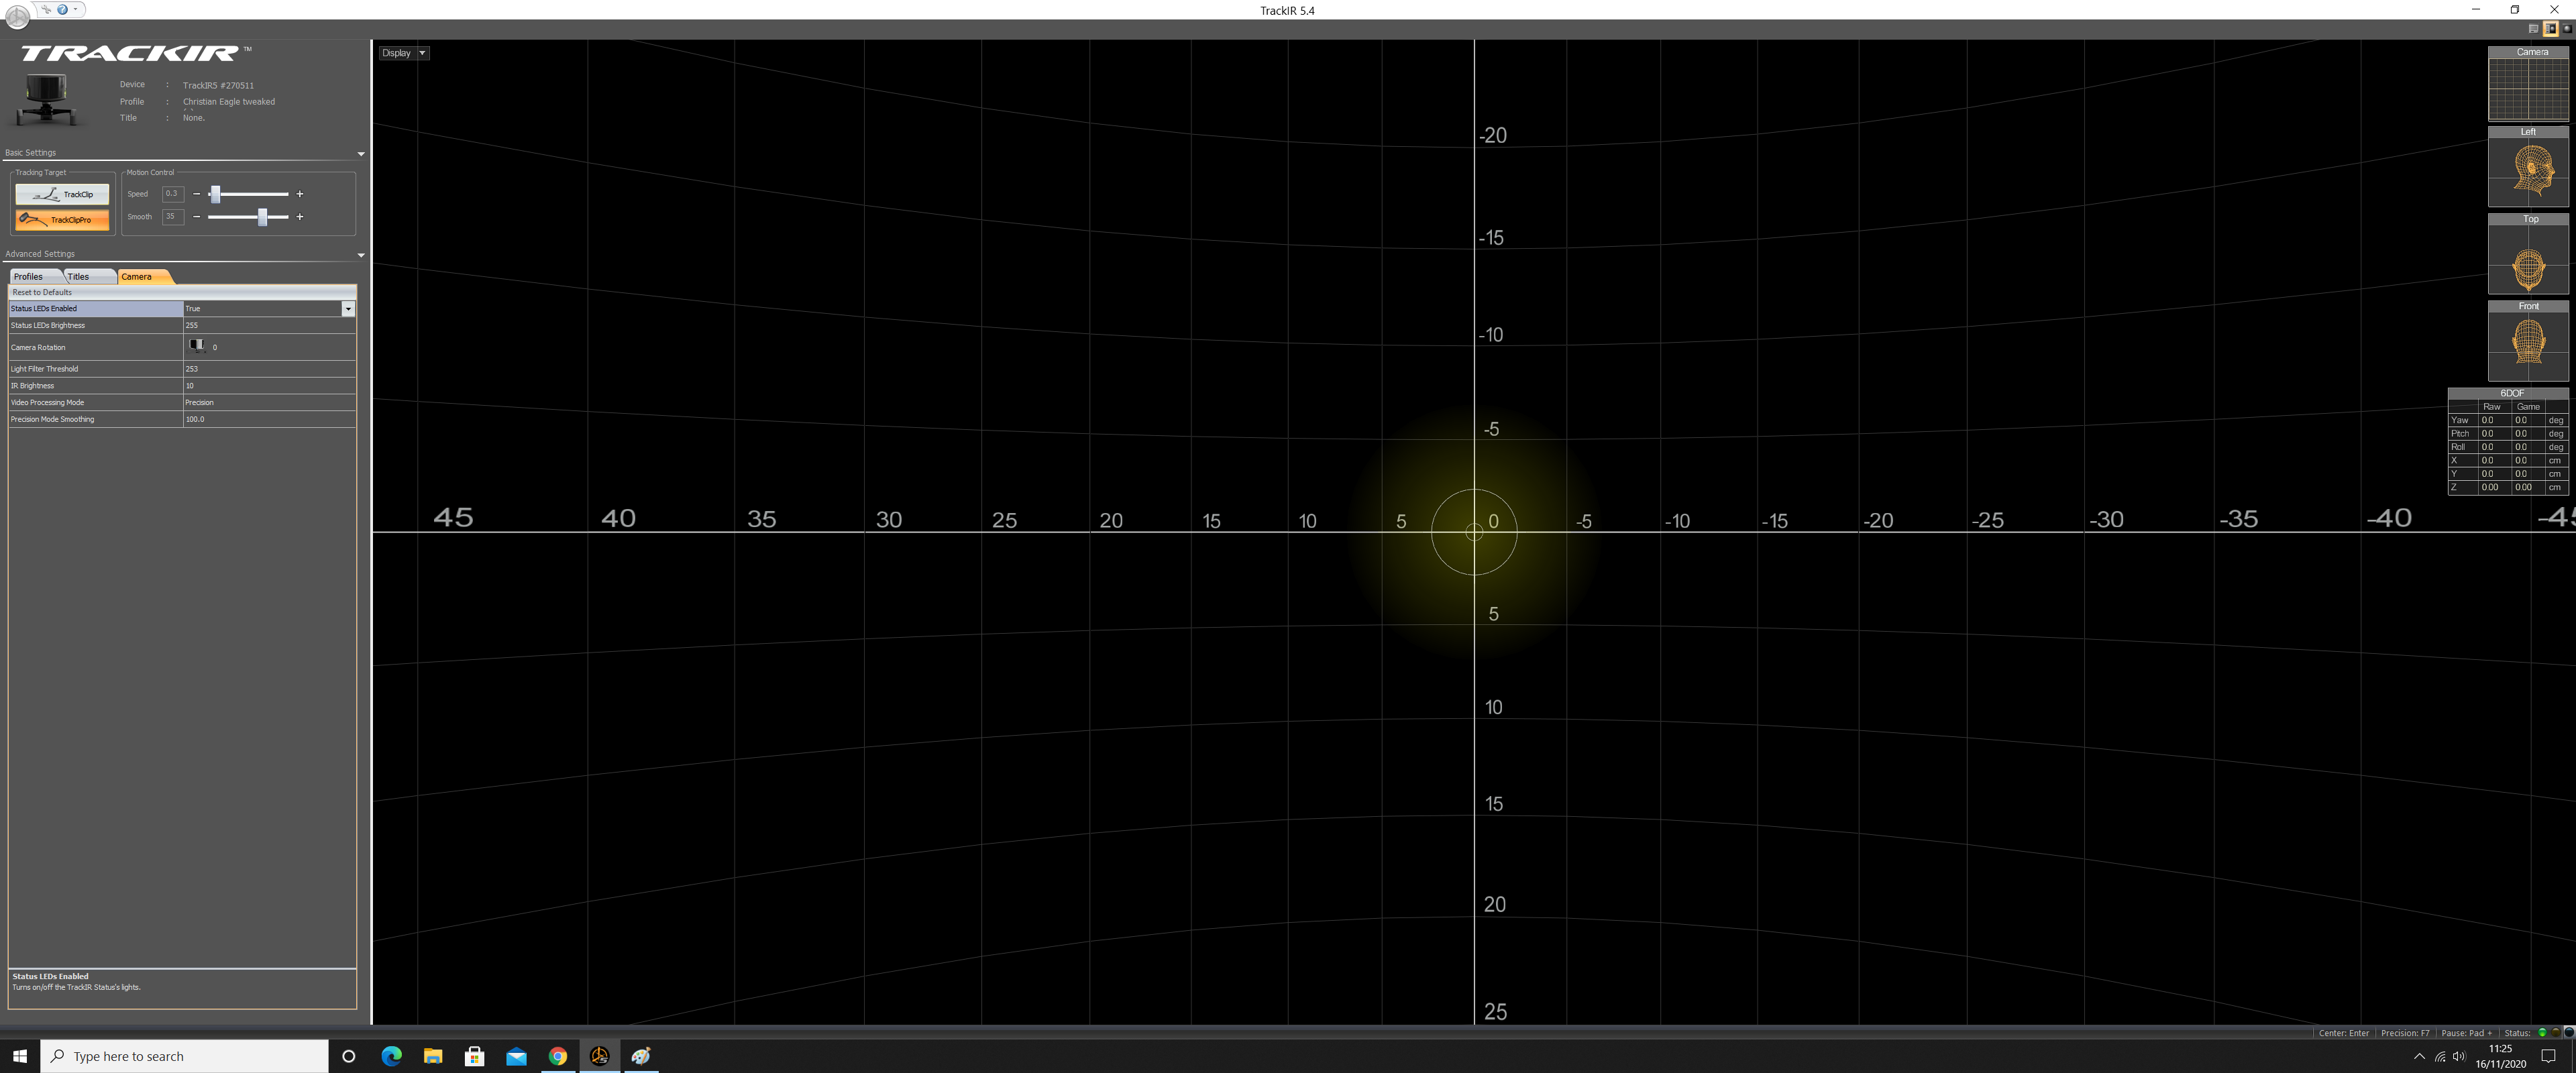
Task: Click the green status LED indicator
Action: pyautogui.click(x=2542, y=1033)
